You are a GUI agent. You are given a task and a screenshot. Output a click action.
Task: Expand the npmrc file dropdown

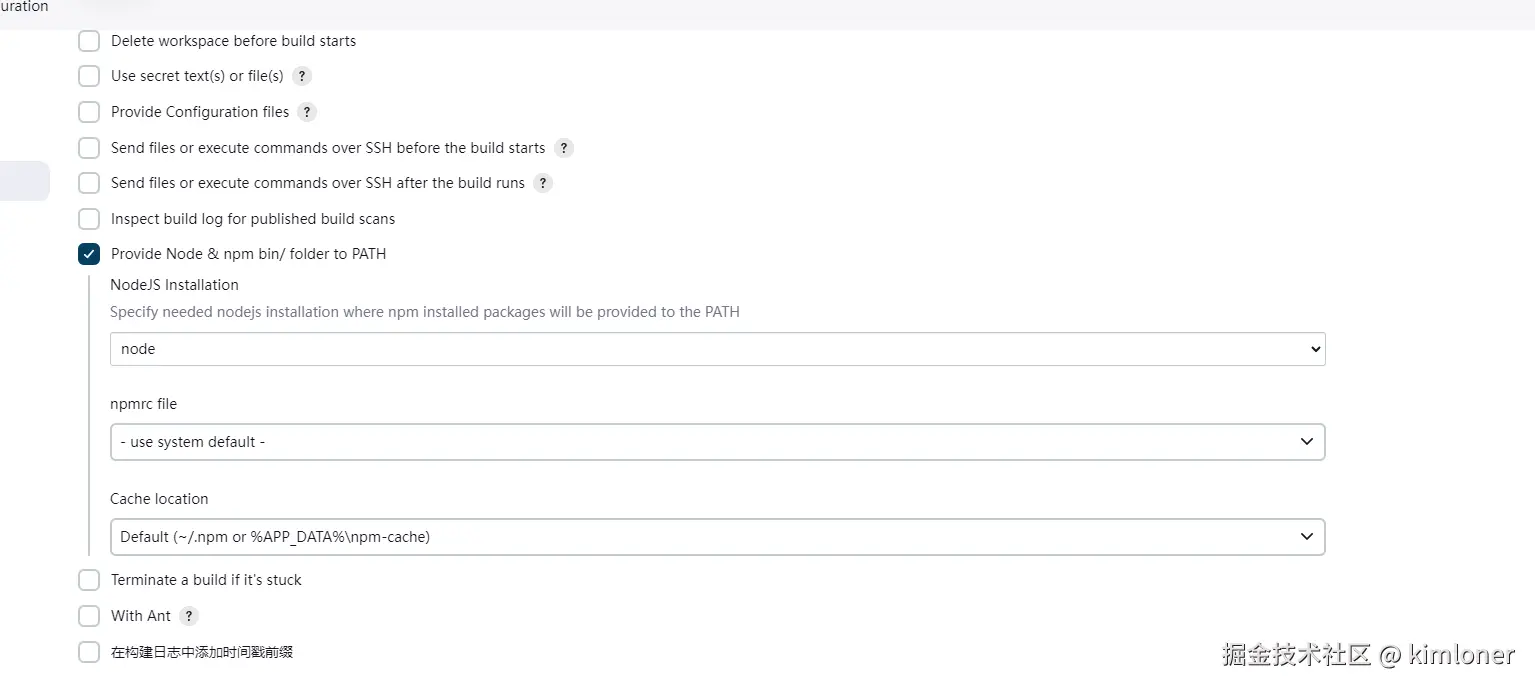click(x=717, y=442)
